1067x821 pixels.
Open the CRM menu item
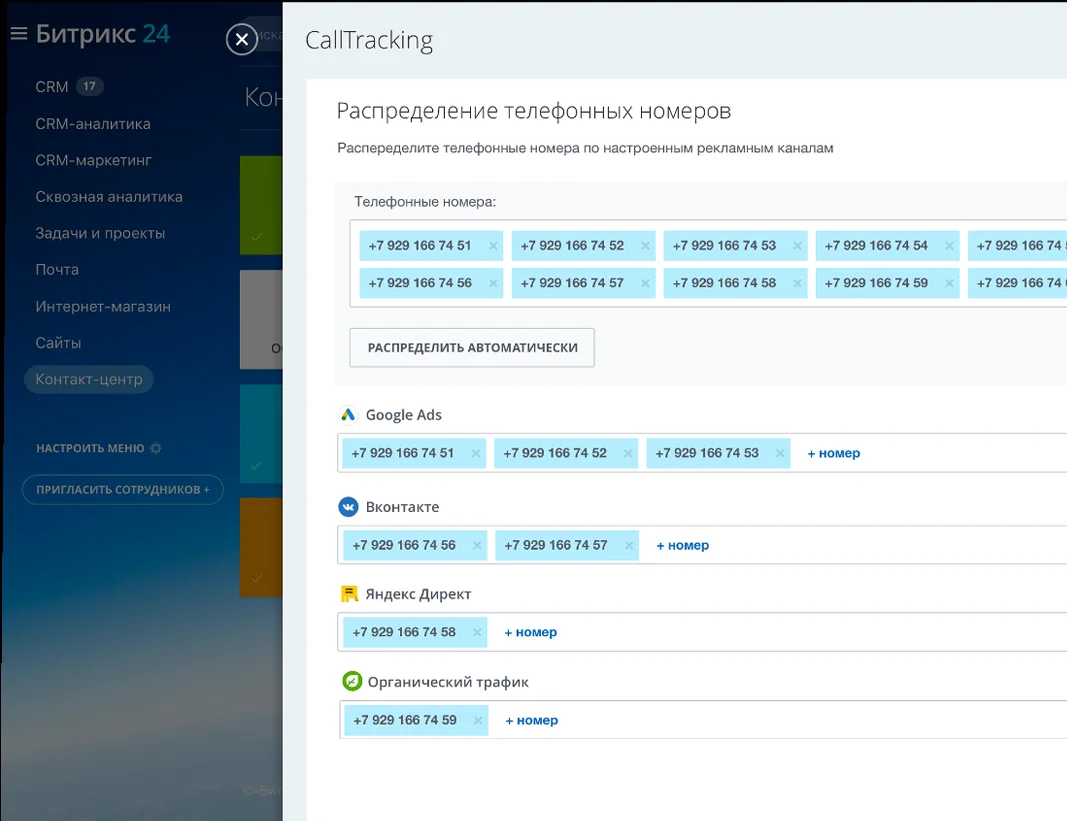pyautogui.click(x=52, y=86)
